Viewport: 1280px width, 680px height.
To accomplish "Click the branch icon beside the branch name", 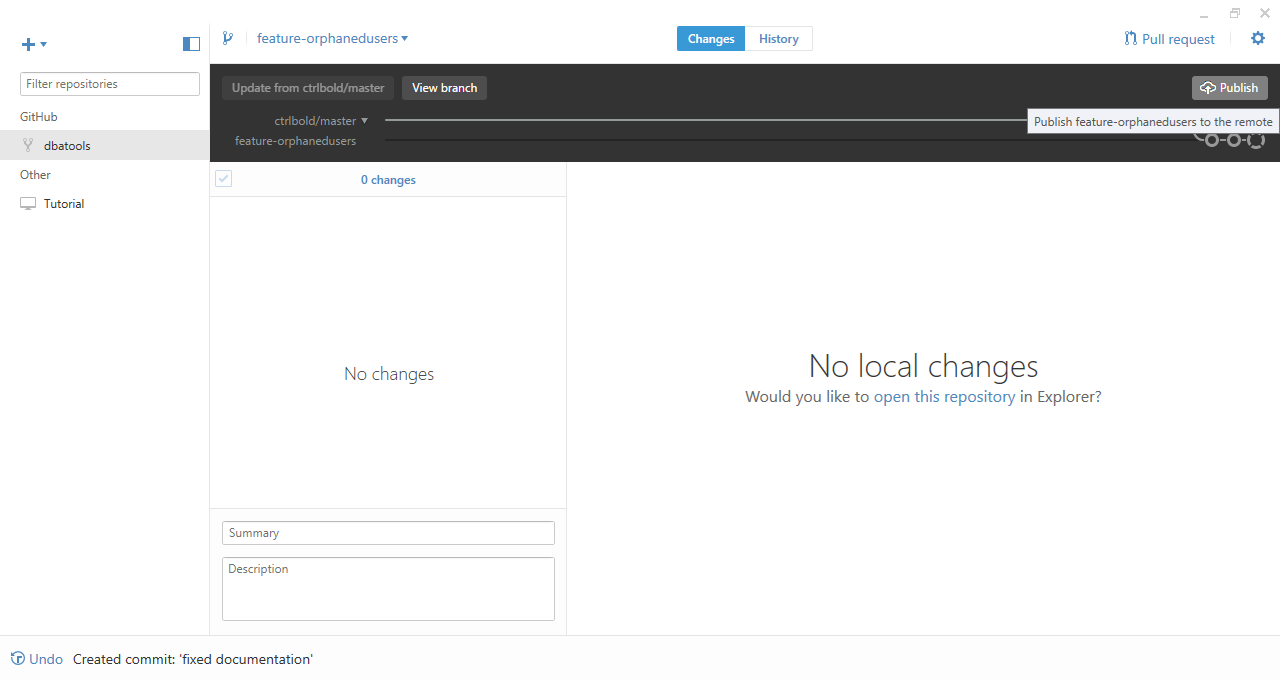I will point(228,39).
